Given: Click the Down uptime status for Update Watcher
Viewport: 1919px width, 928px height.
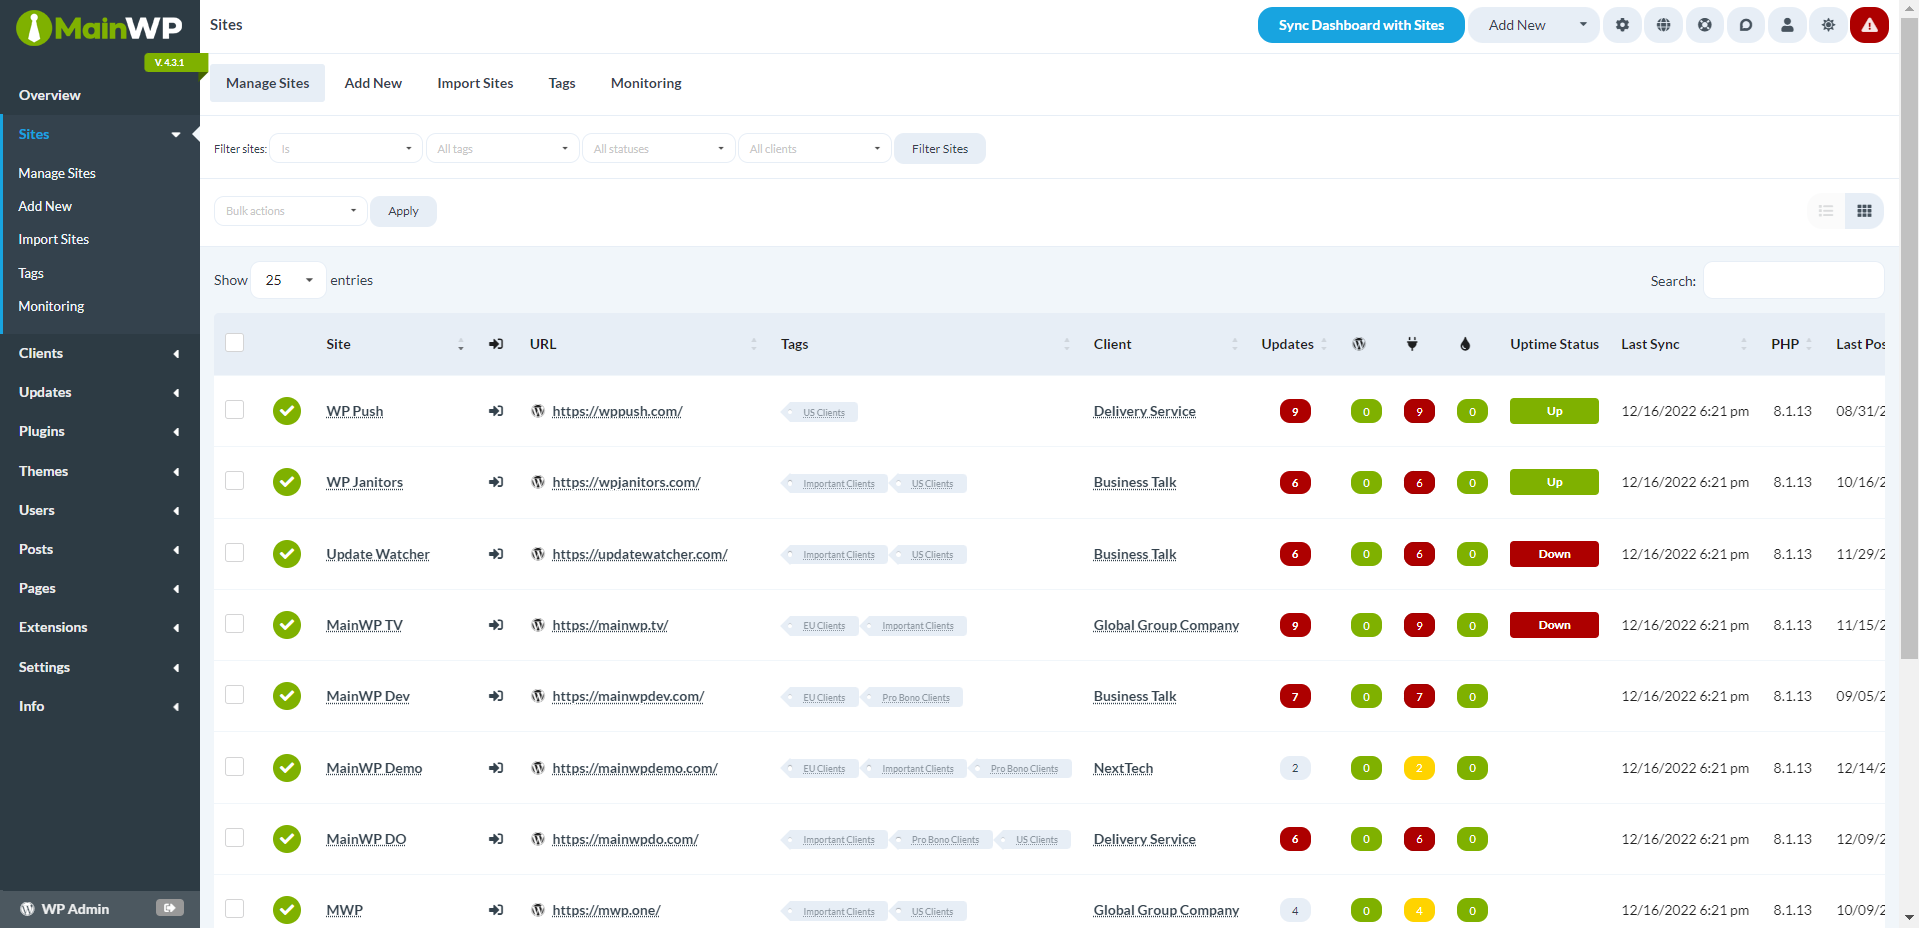Looking at the screenshot, I should [1554, 554].
